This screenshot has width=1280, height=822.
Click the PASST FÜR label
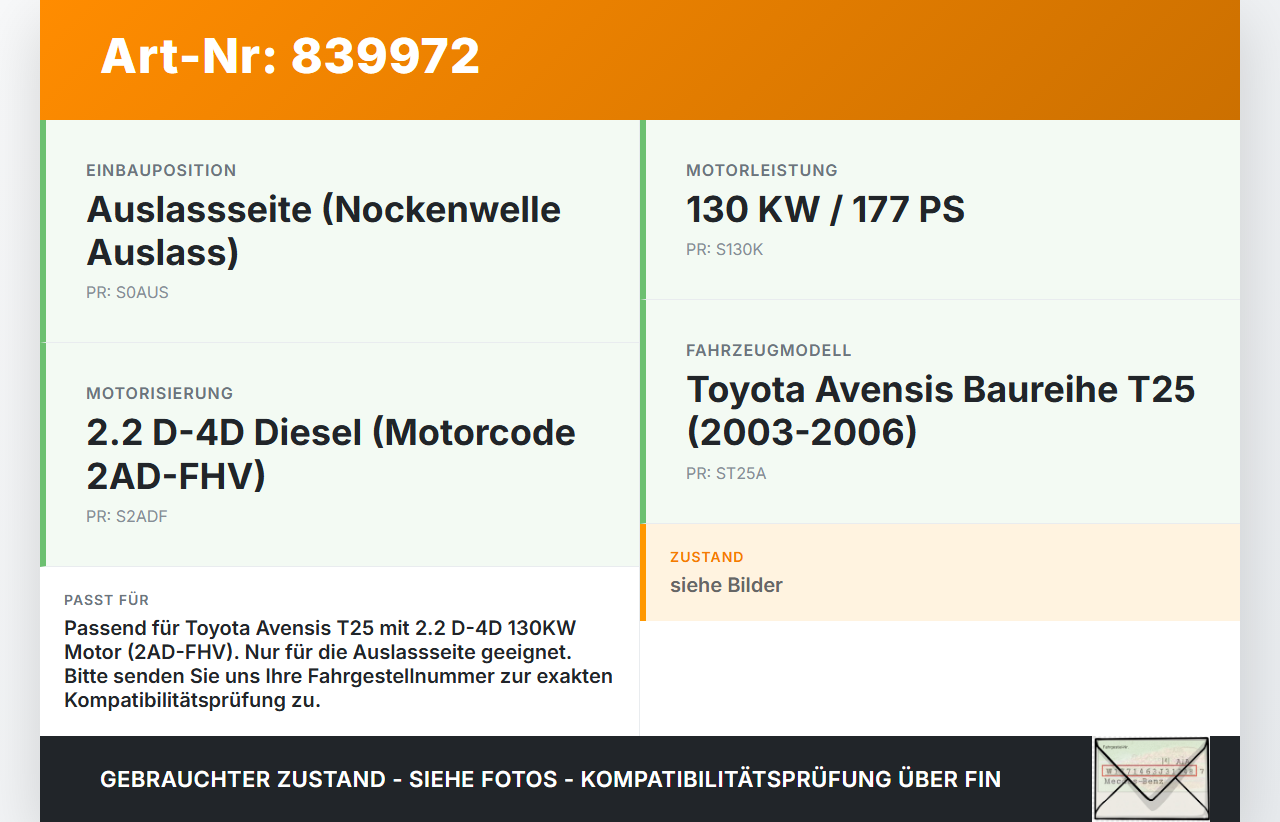coord(107,600)
